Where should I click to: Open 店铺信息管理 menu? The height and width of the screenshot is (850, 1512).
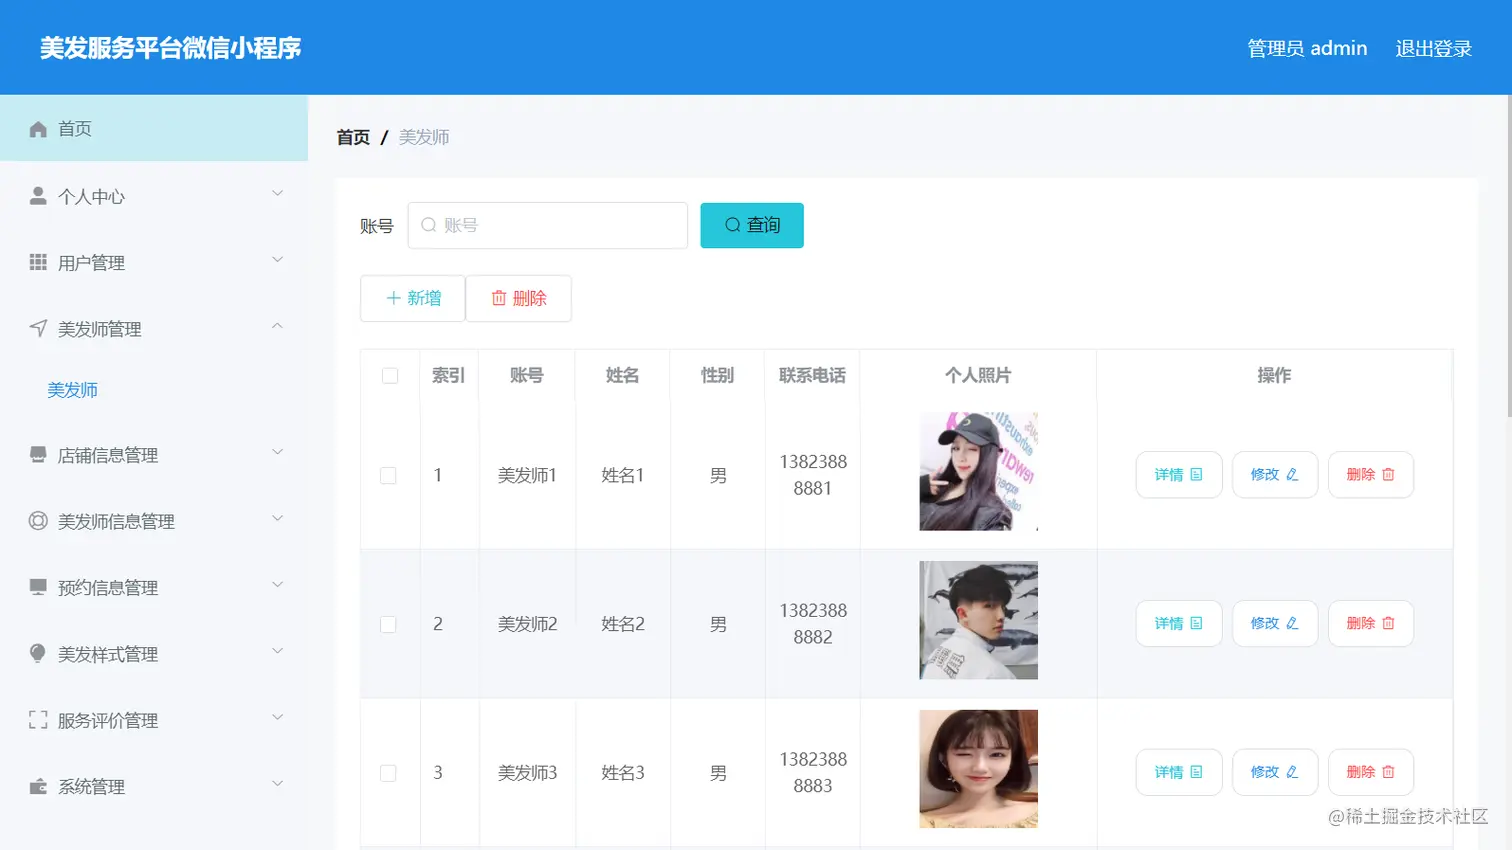coord(154,455)
